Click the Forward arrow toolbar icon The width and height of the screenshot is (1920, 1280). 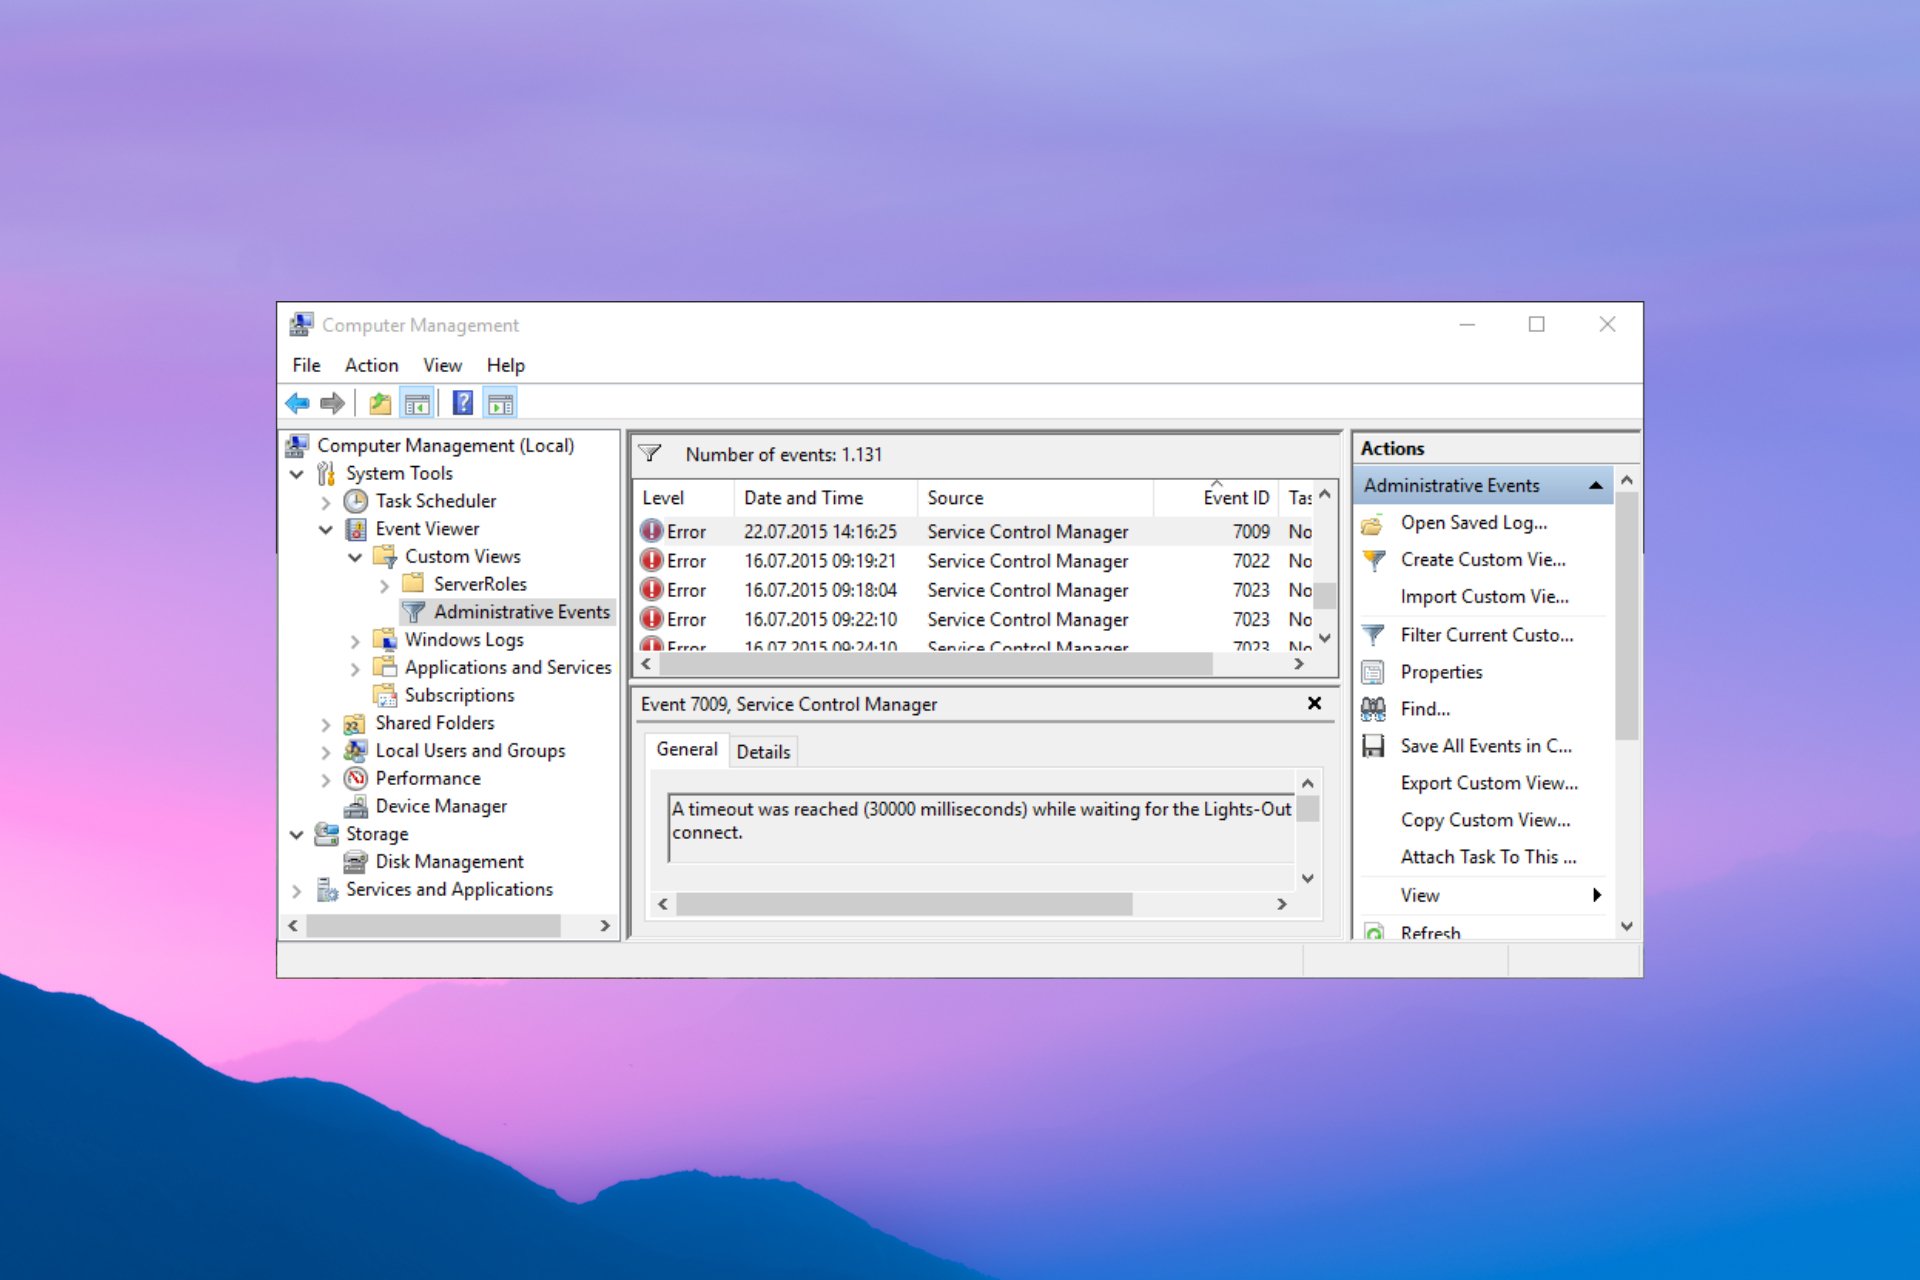[x=332, y=403]
